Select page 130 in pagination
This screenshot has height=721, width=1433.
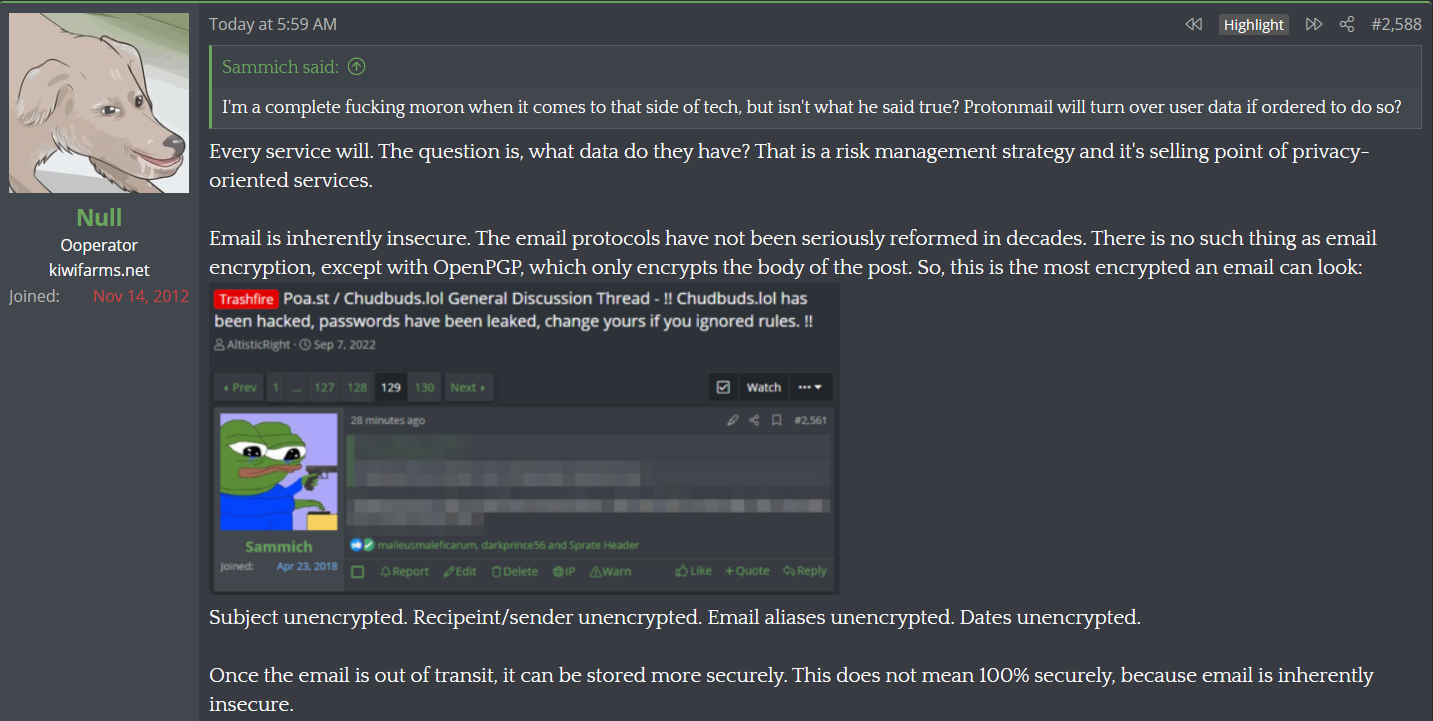(x=425, y=388)
